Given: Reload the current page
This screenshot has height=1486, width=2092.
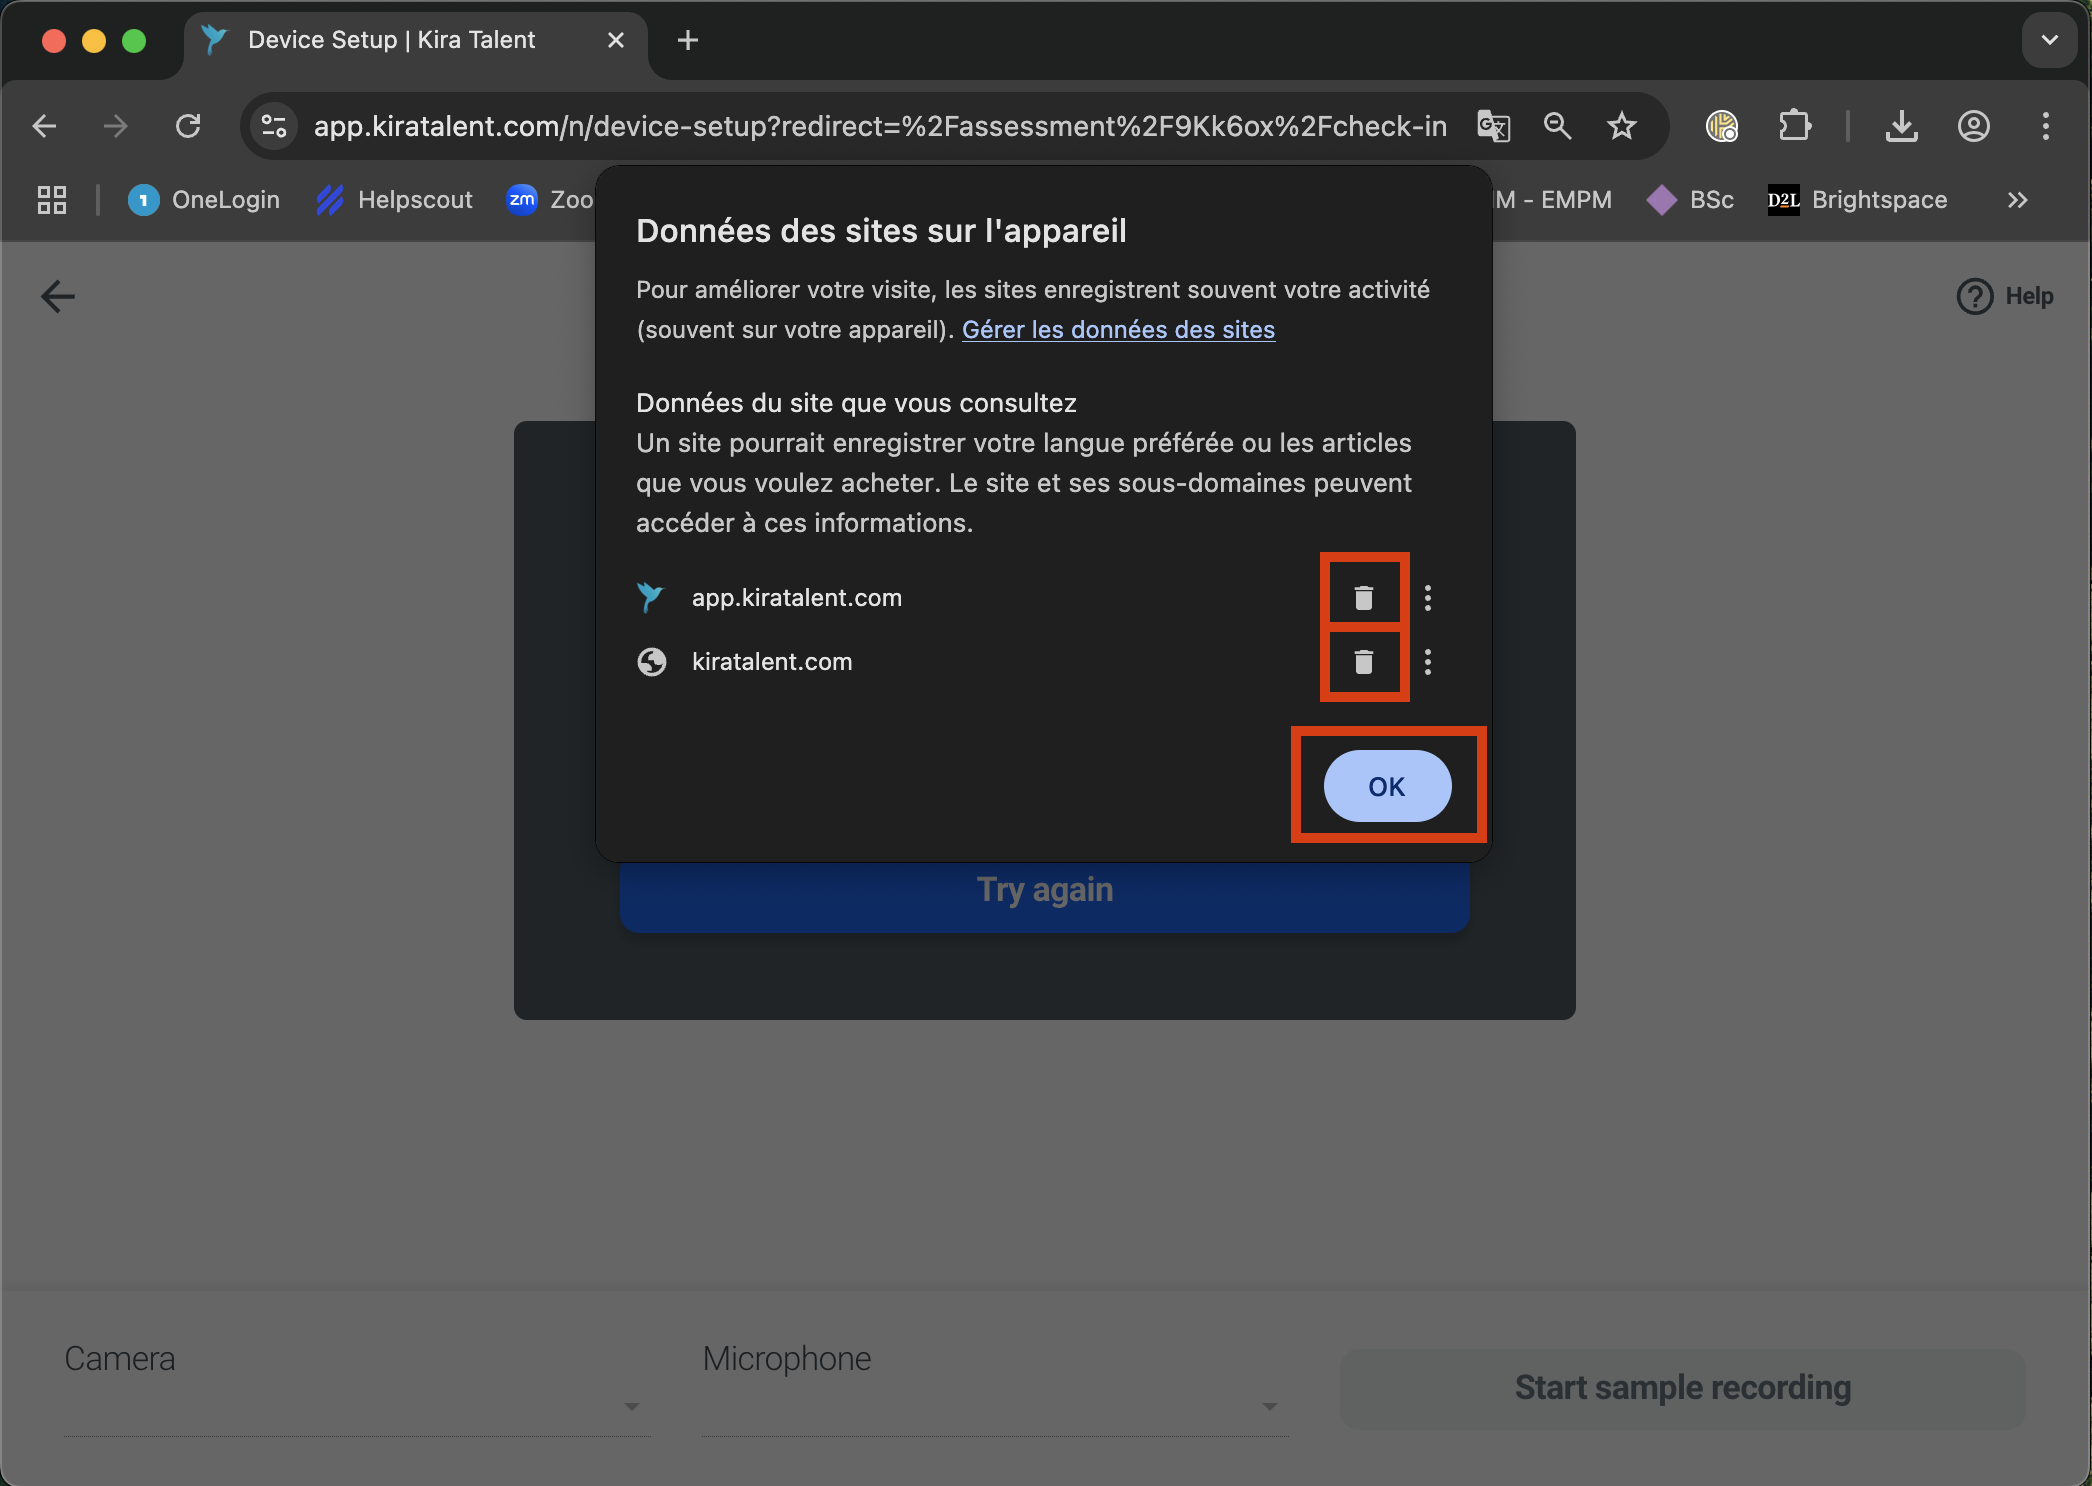Looking at the screenshot, I should tap(188, 126).
